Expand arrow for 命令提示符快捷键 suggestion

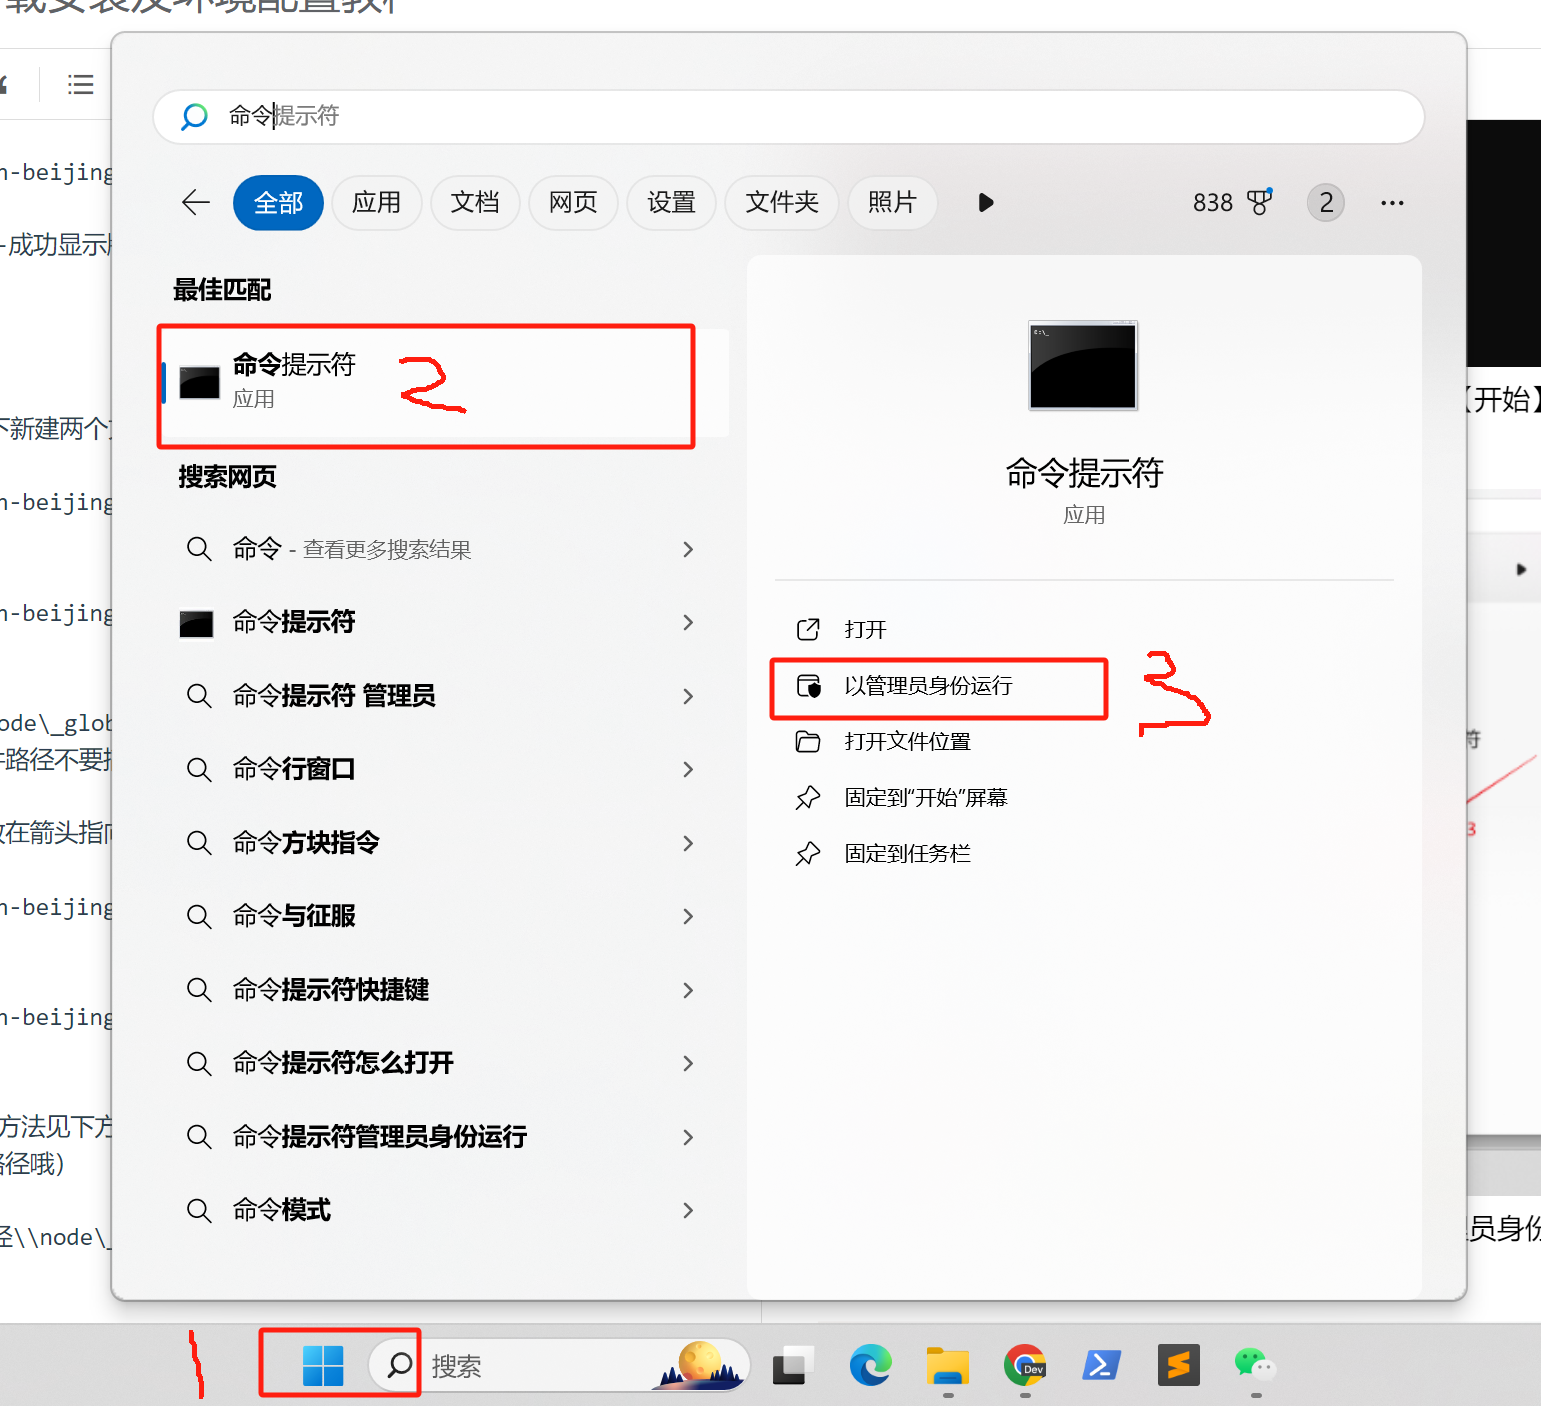688,990
